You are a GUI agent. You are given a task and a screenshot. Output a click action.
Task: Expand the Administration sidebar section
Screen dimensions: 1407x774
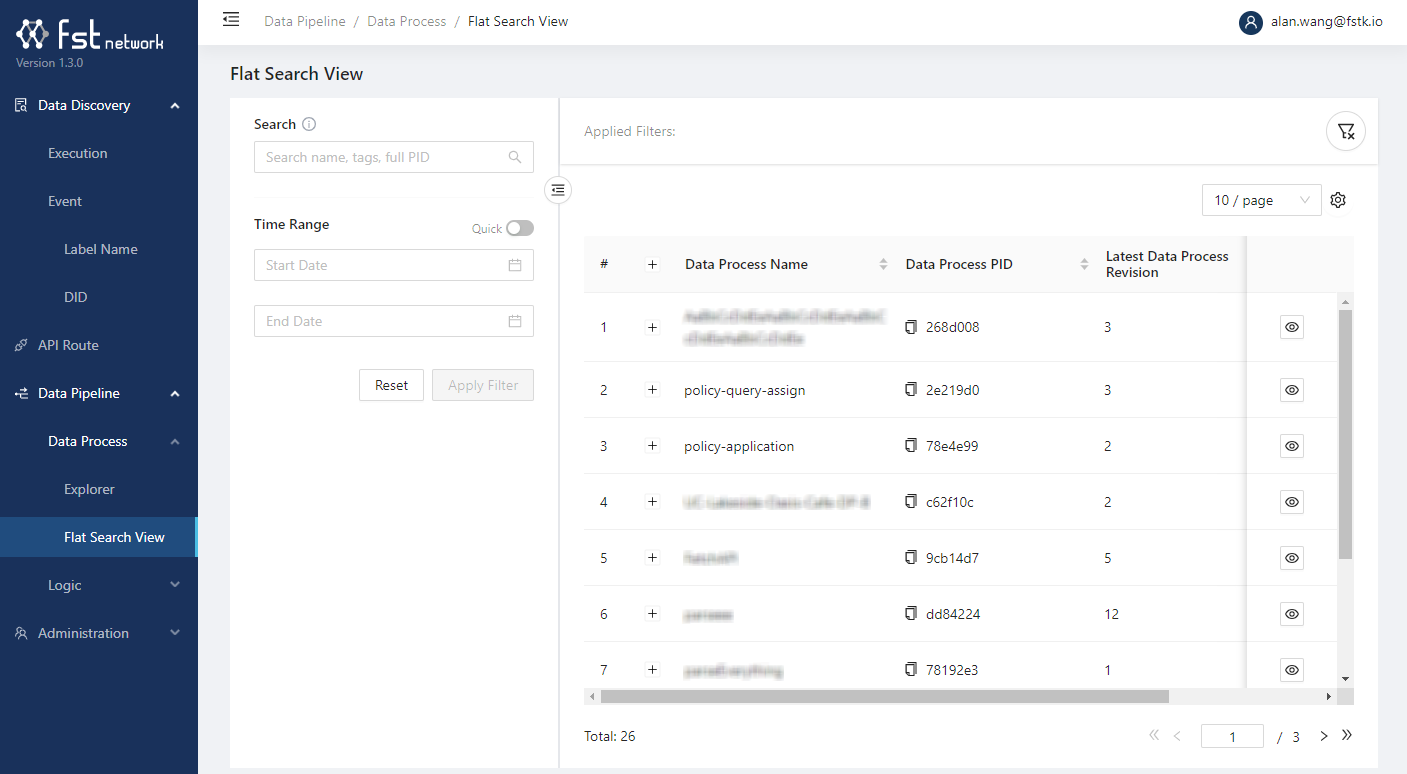pos(99,633)
